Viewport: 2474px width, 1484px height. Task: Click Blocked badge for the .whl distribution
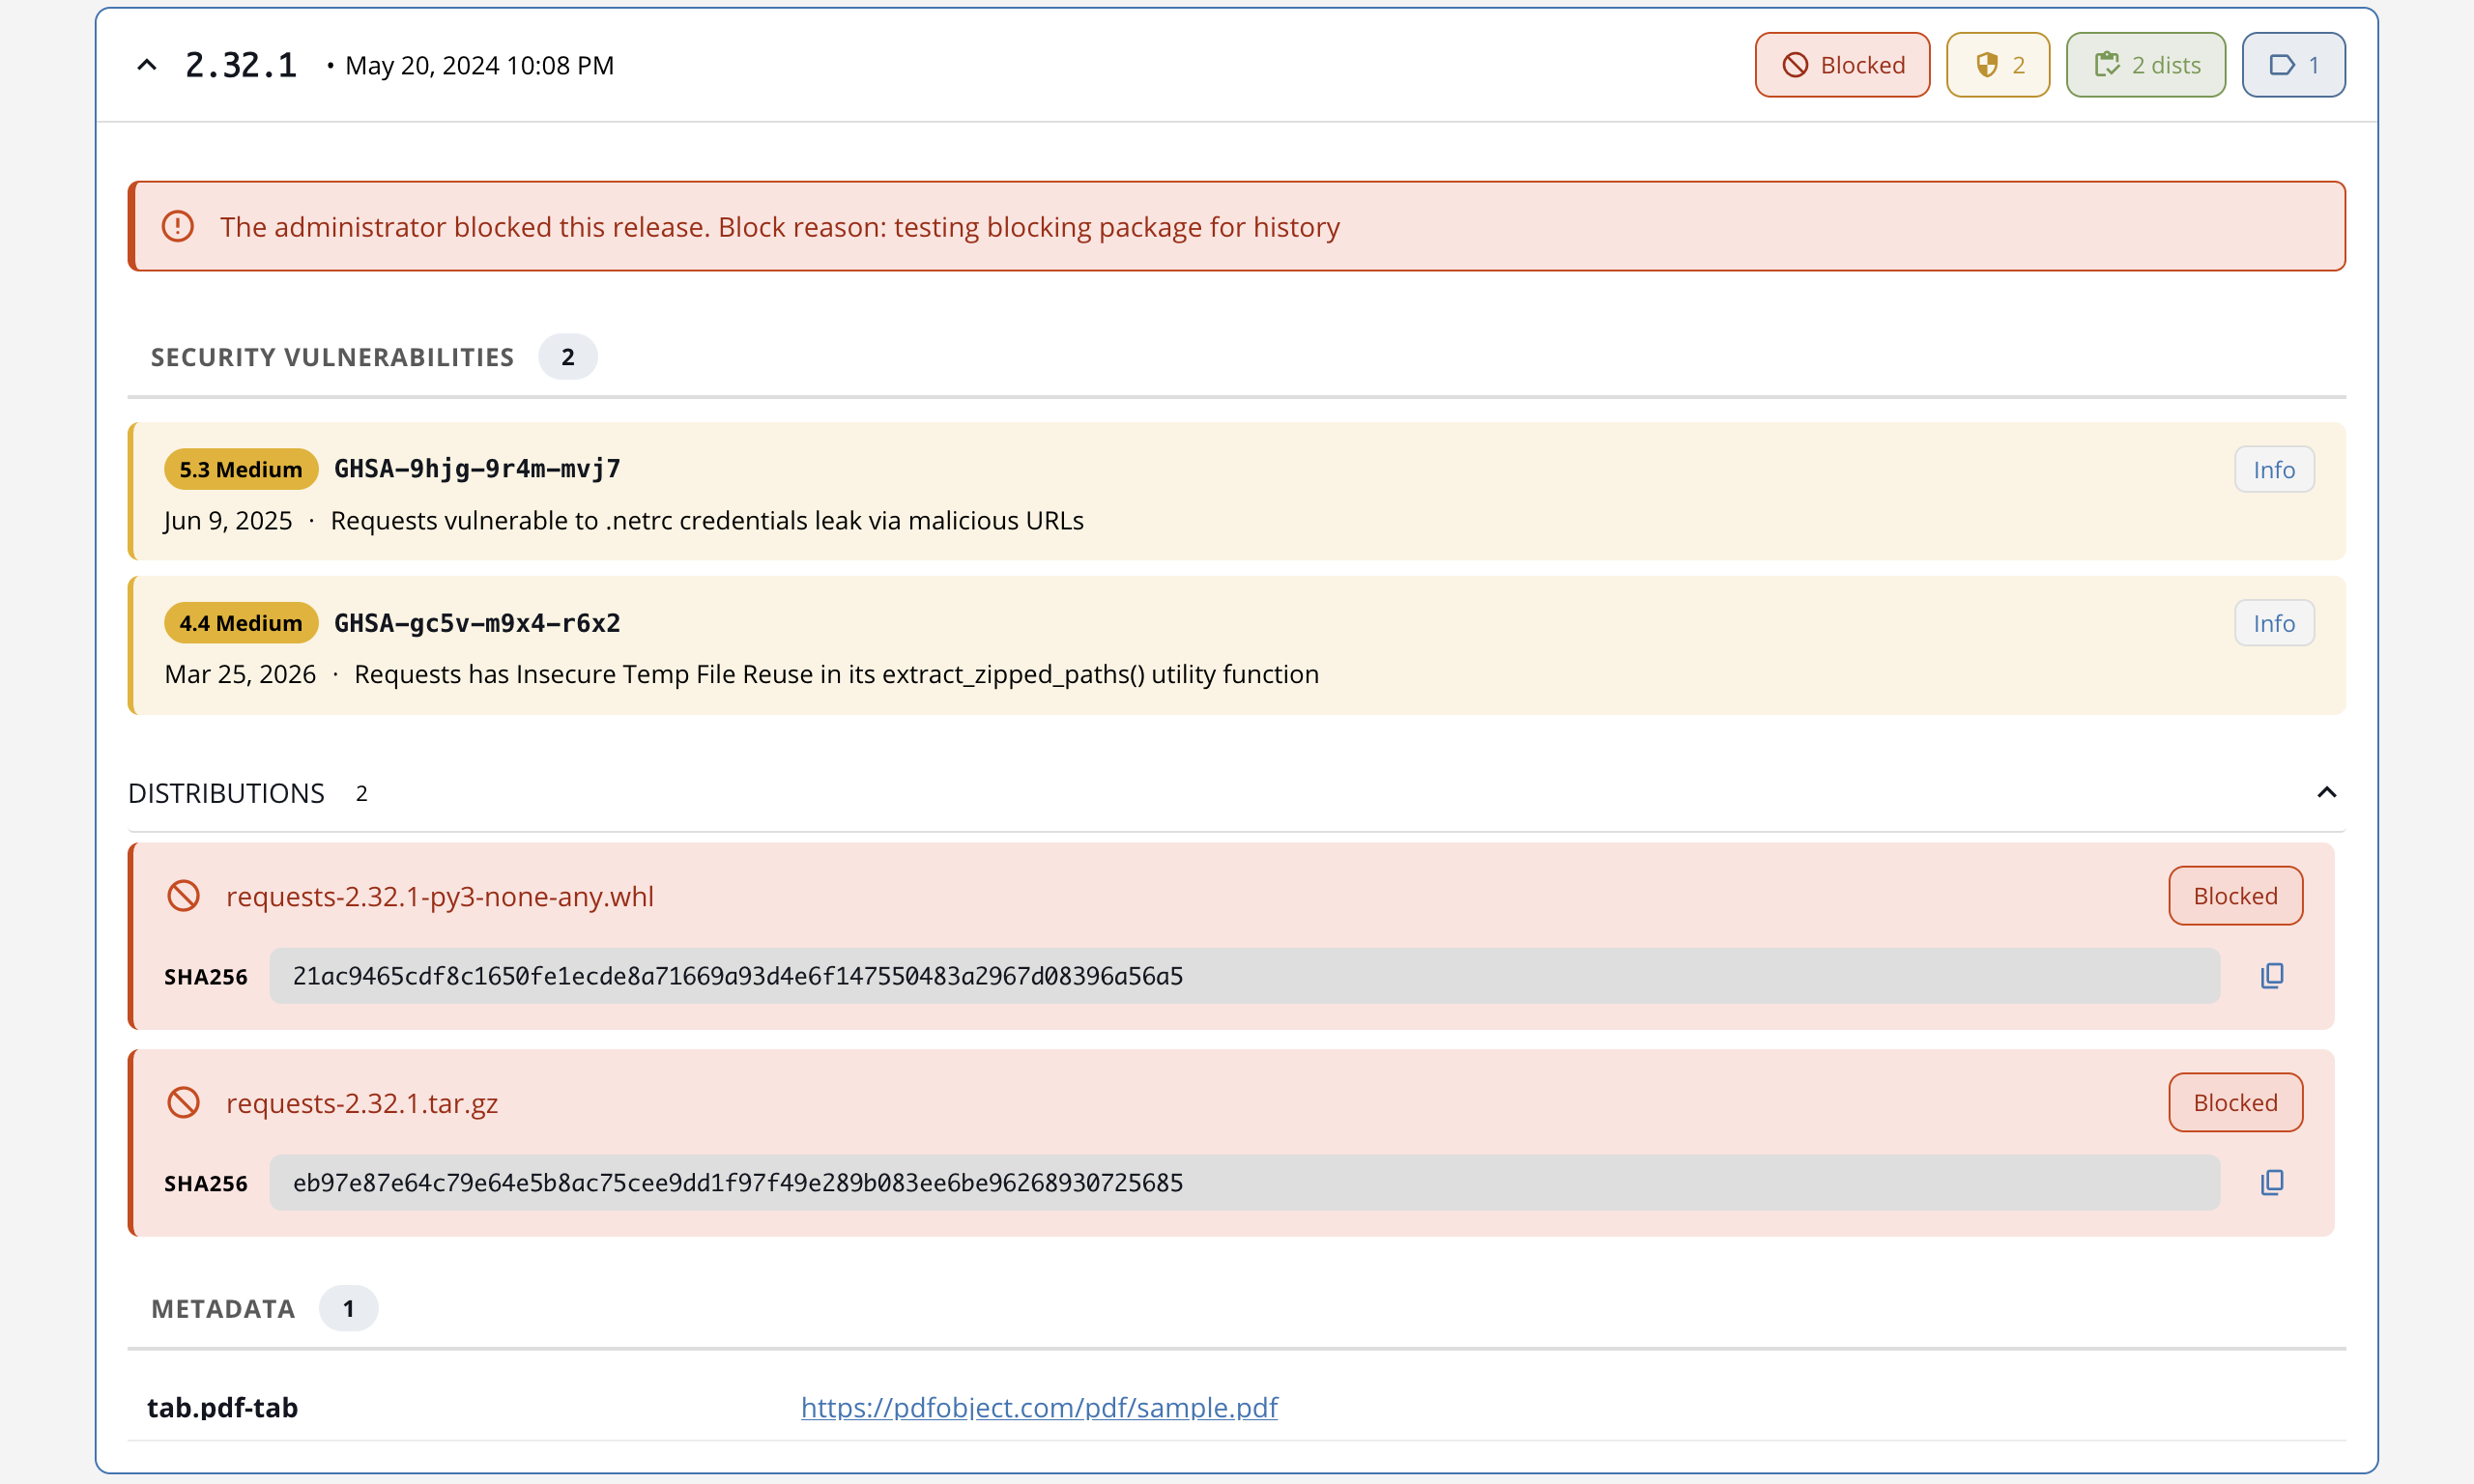point(2235,896)
